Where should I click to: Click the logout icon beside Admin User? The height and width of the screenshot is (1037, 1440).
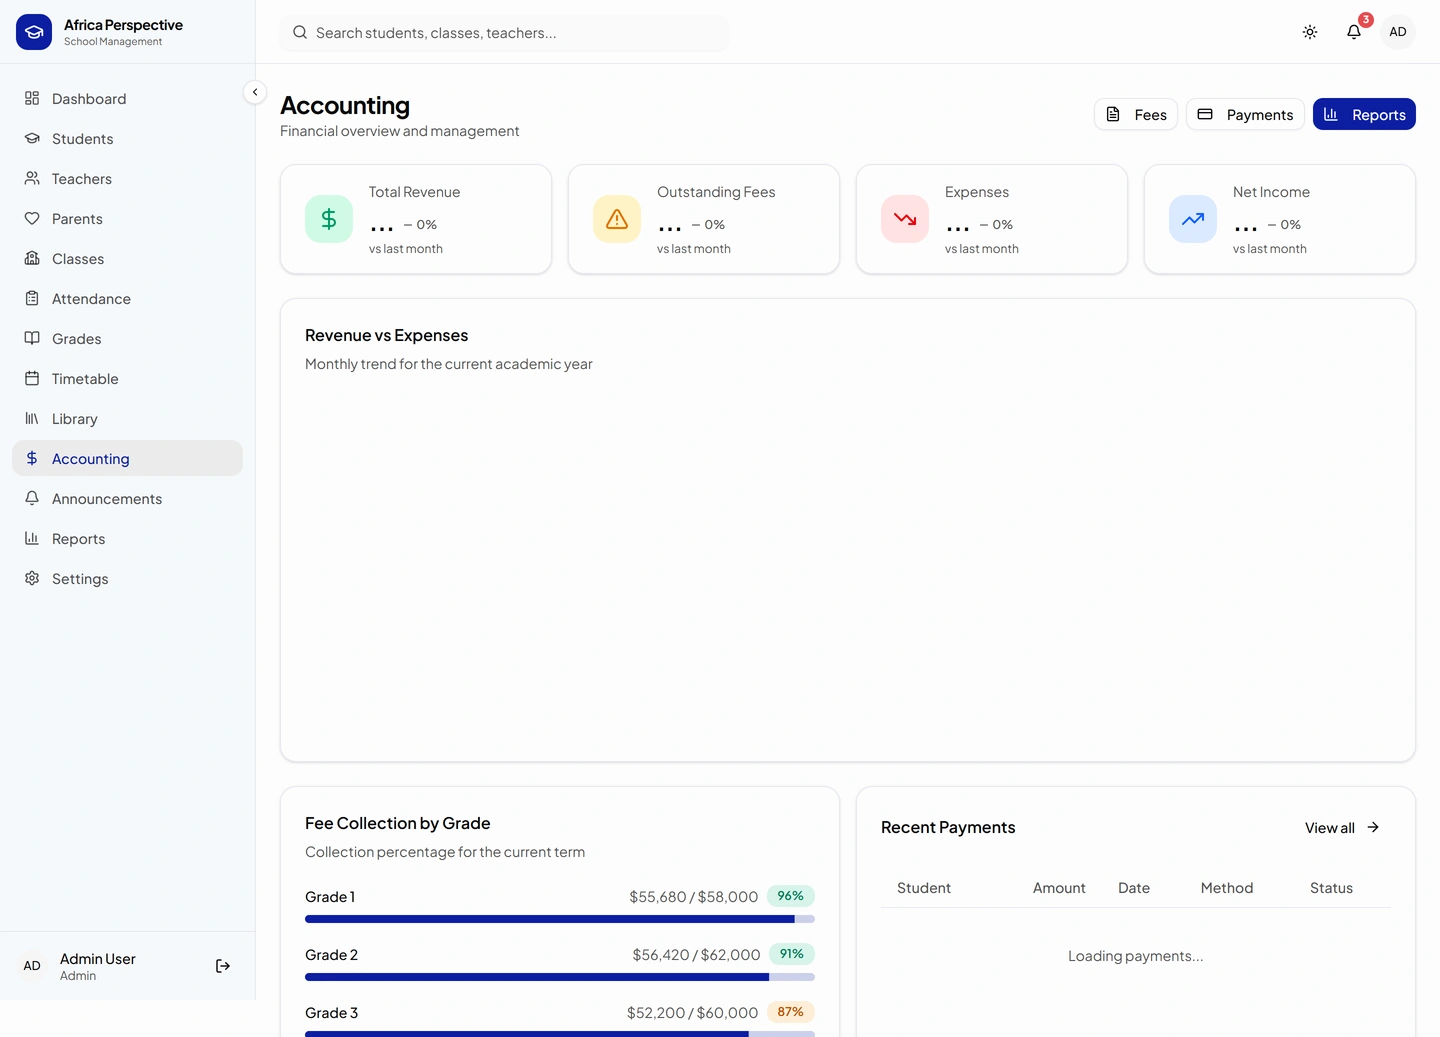(x=223, y=966)
